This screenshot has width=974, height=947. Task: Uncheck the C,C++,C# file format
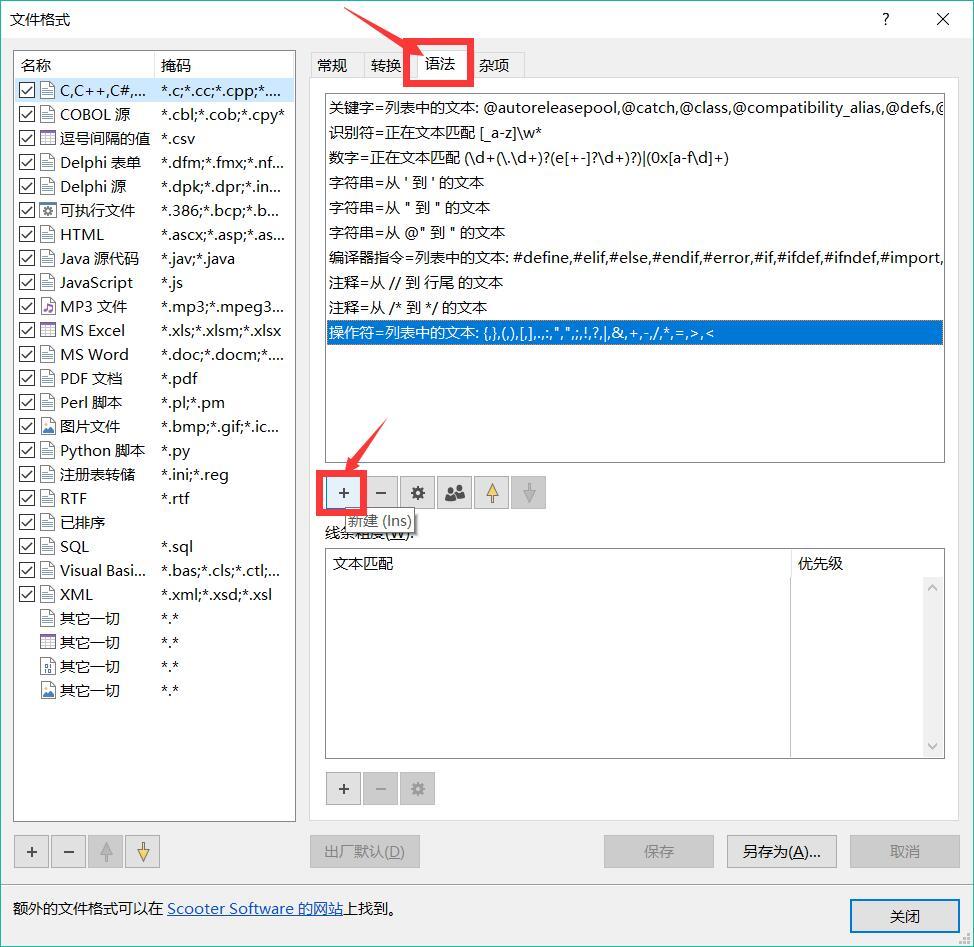25,90
